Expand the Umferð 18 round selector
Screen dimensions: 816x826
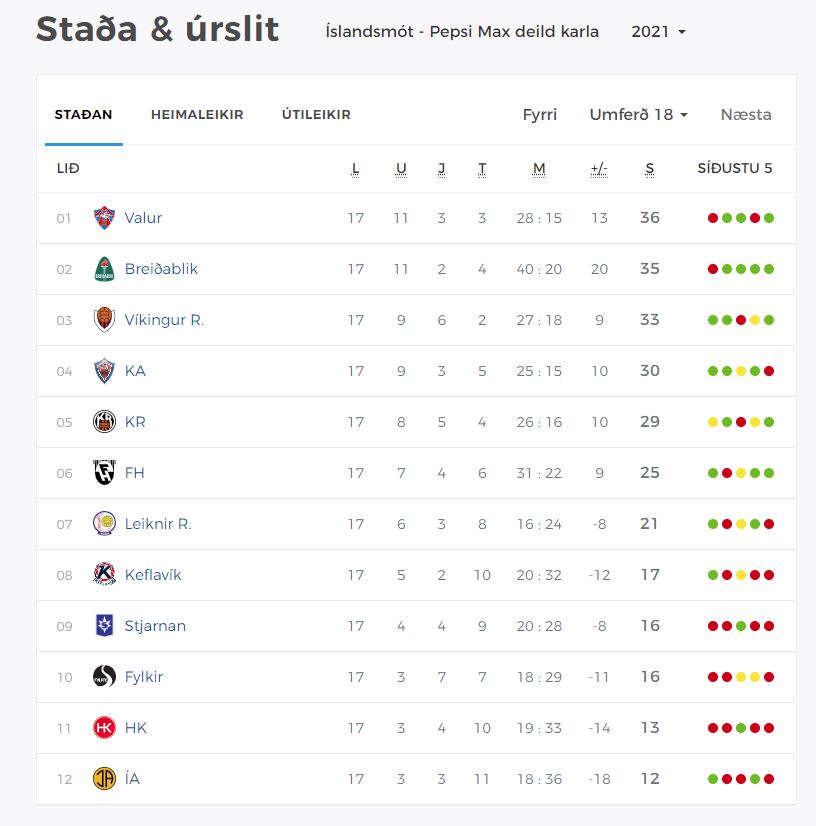[x=638, y=115]
